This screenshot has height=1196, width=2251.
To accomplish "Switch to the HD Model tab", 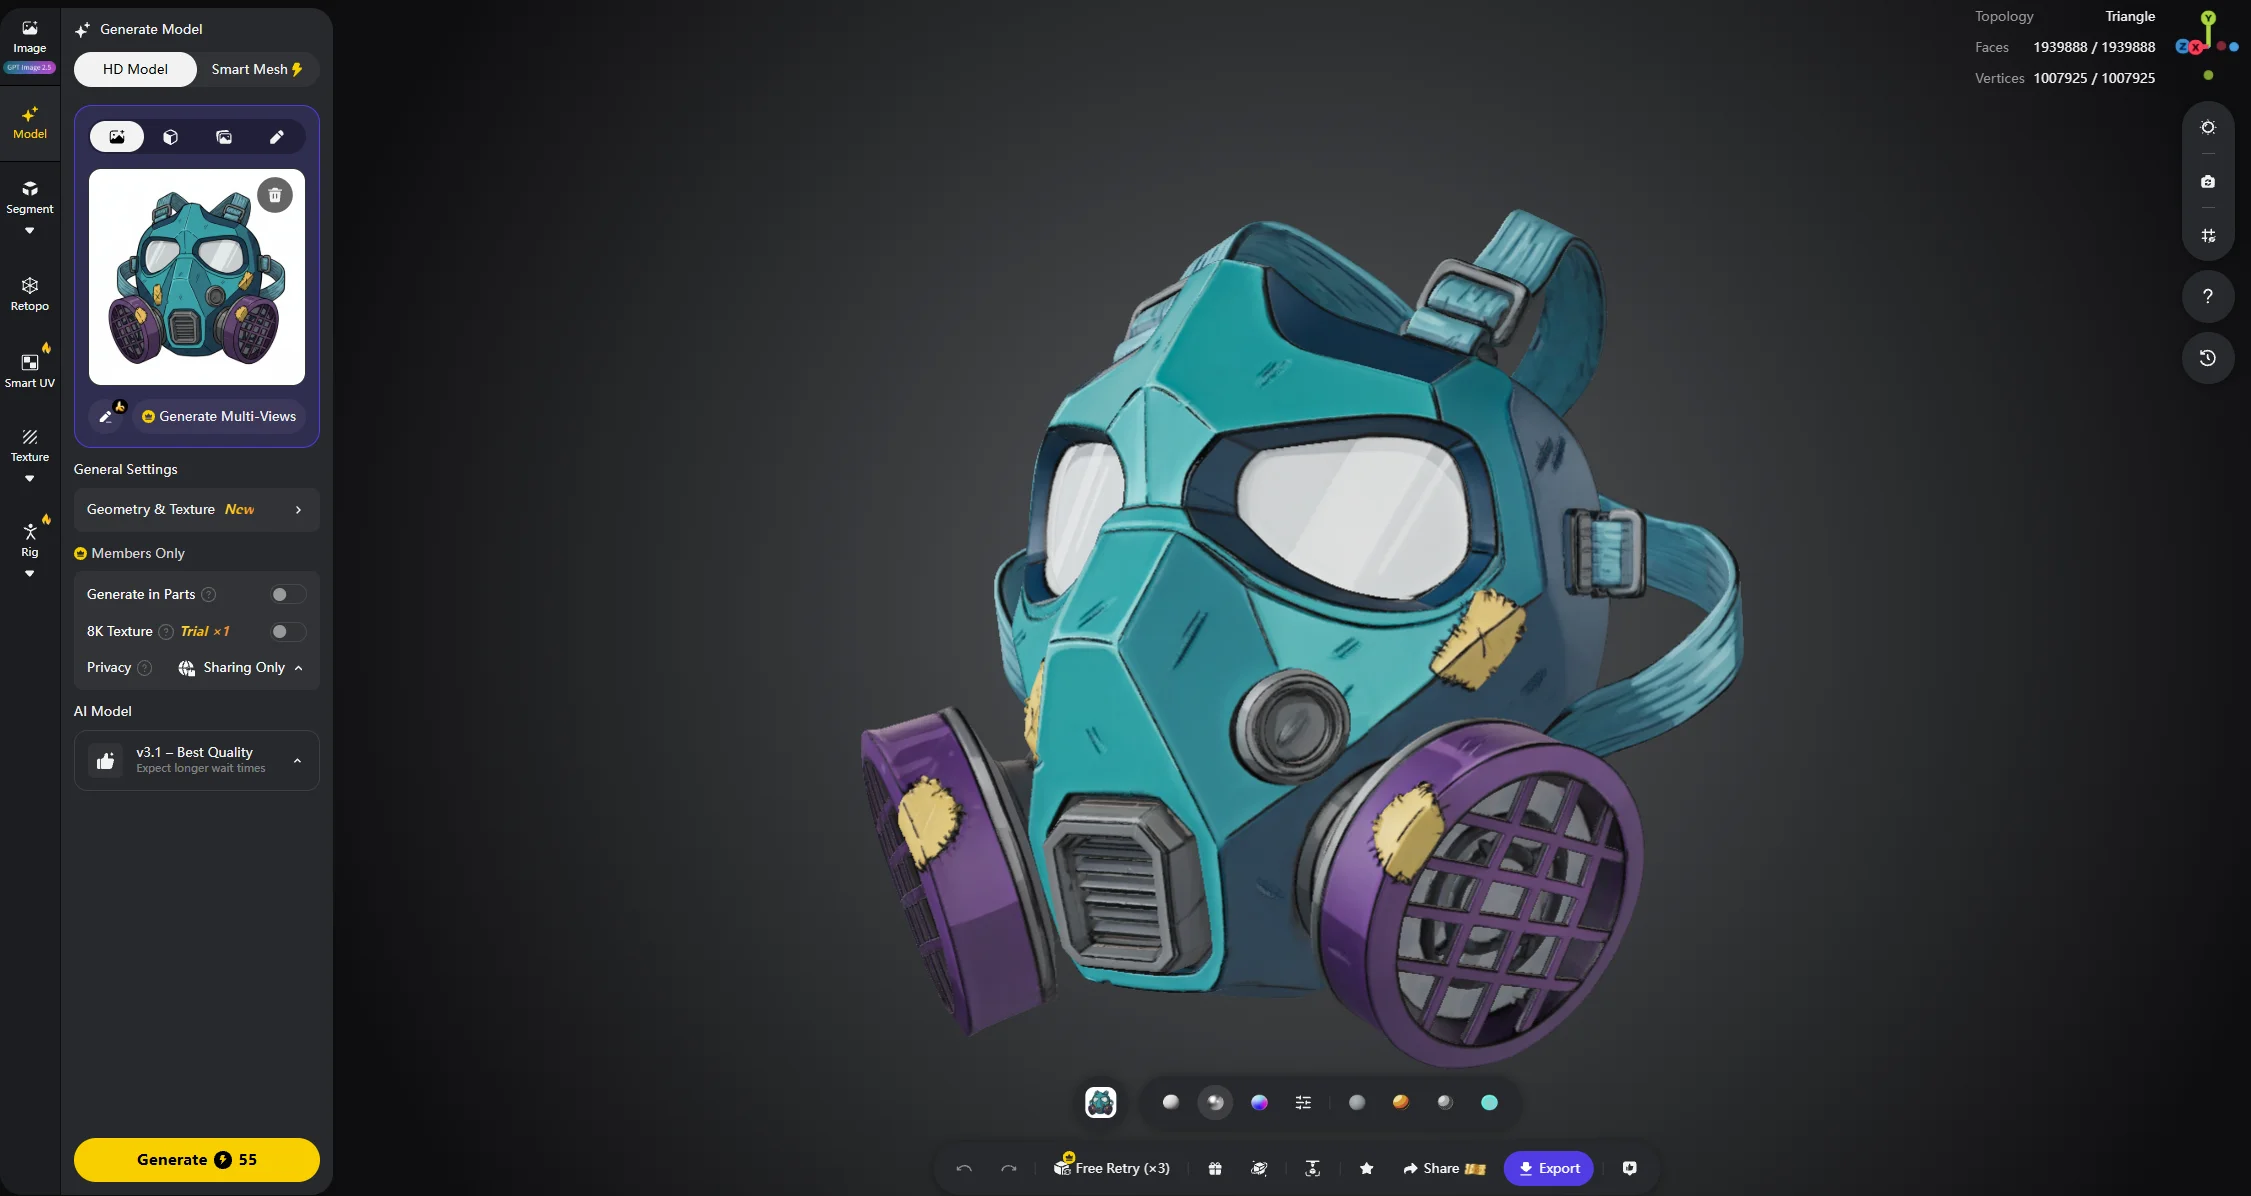I will pyautogui.click(x=135, y=69).
